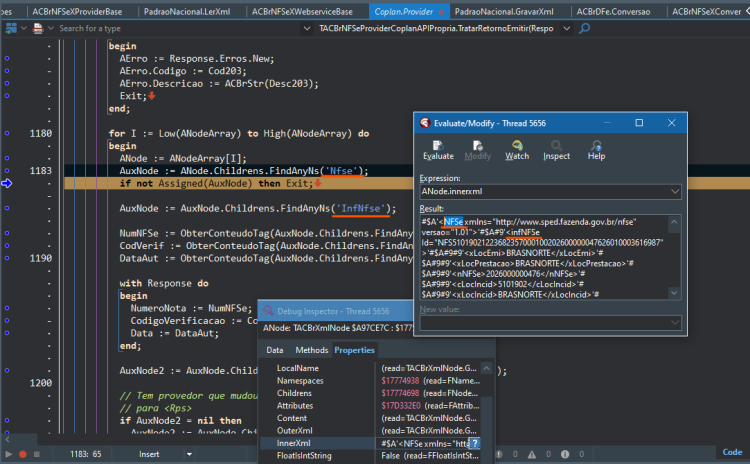Click the magnifier search icon in navigation bar
Image resolution: width=750 pixels, height=464 pixels.
coord(584,28)
